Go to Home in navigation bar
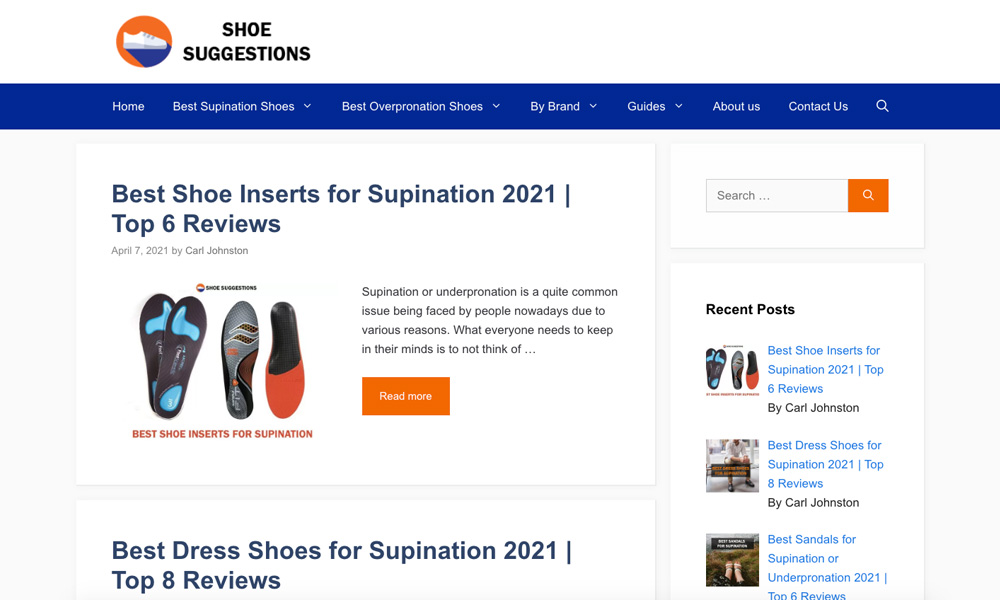Screen dimensions: 1000x600 (x=128, y=106)
